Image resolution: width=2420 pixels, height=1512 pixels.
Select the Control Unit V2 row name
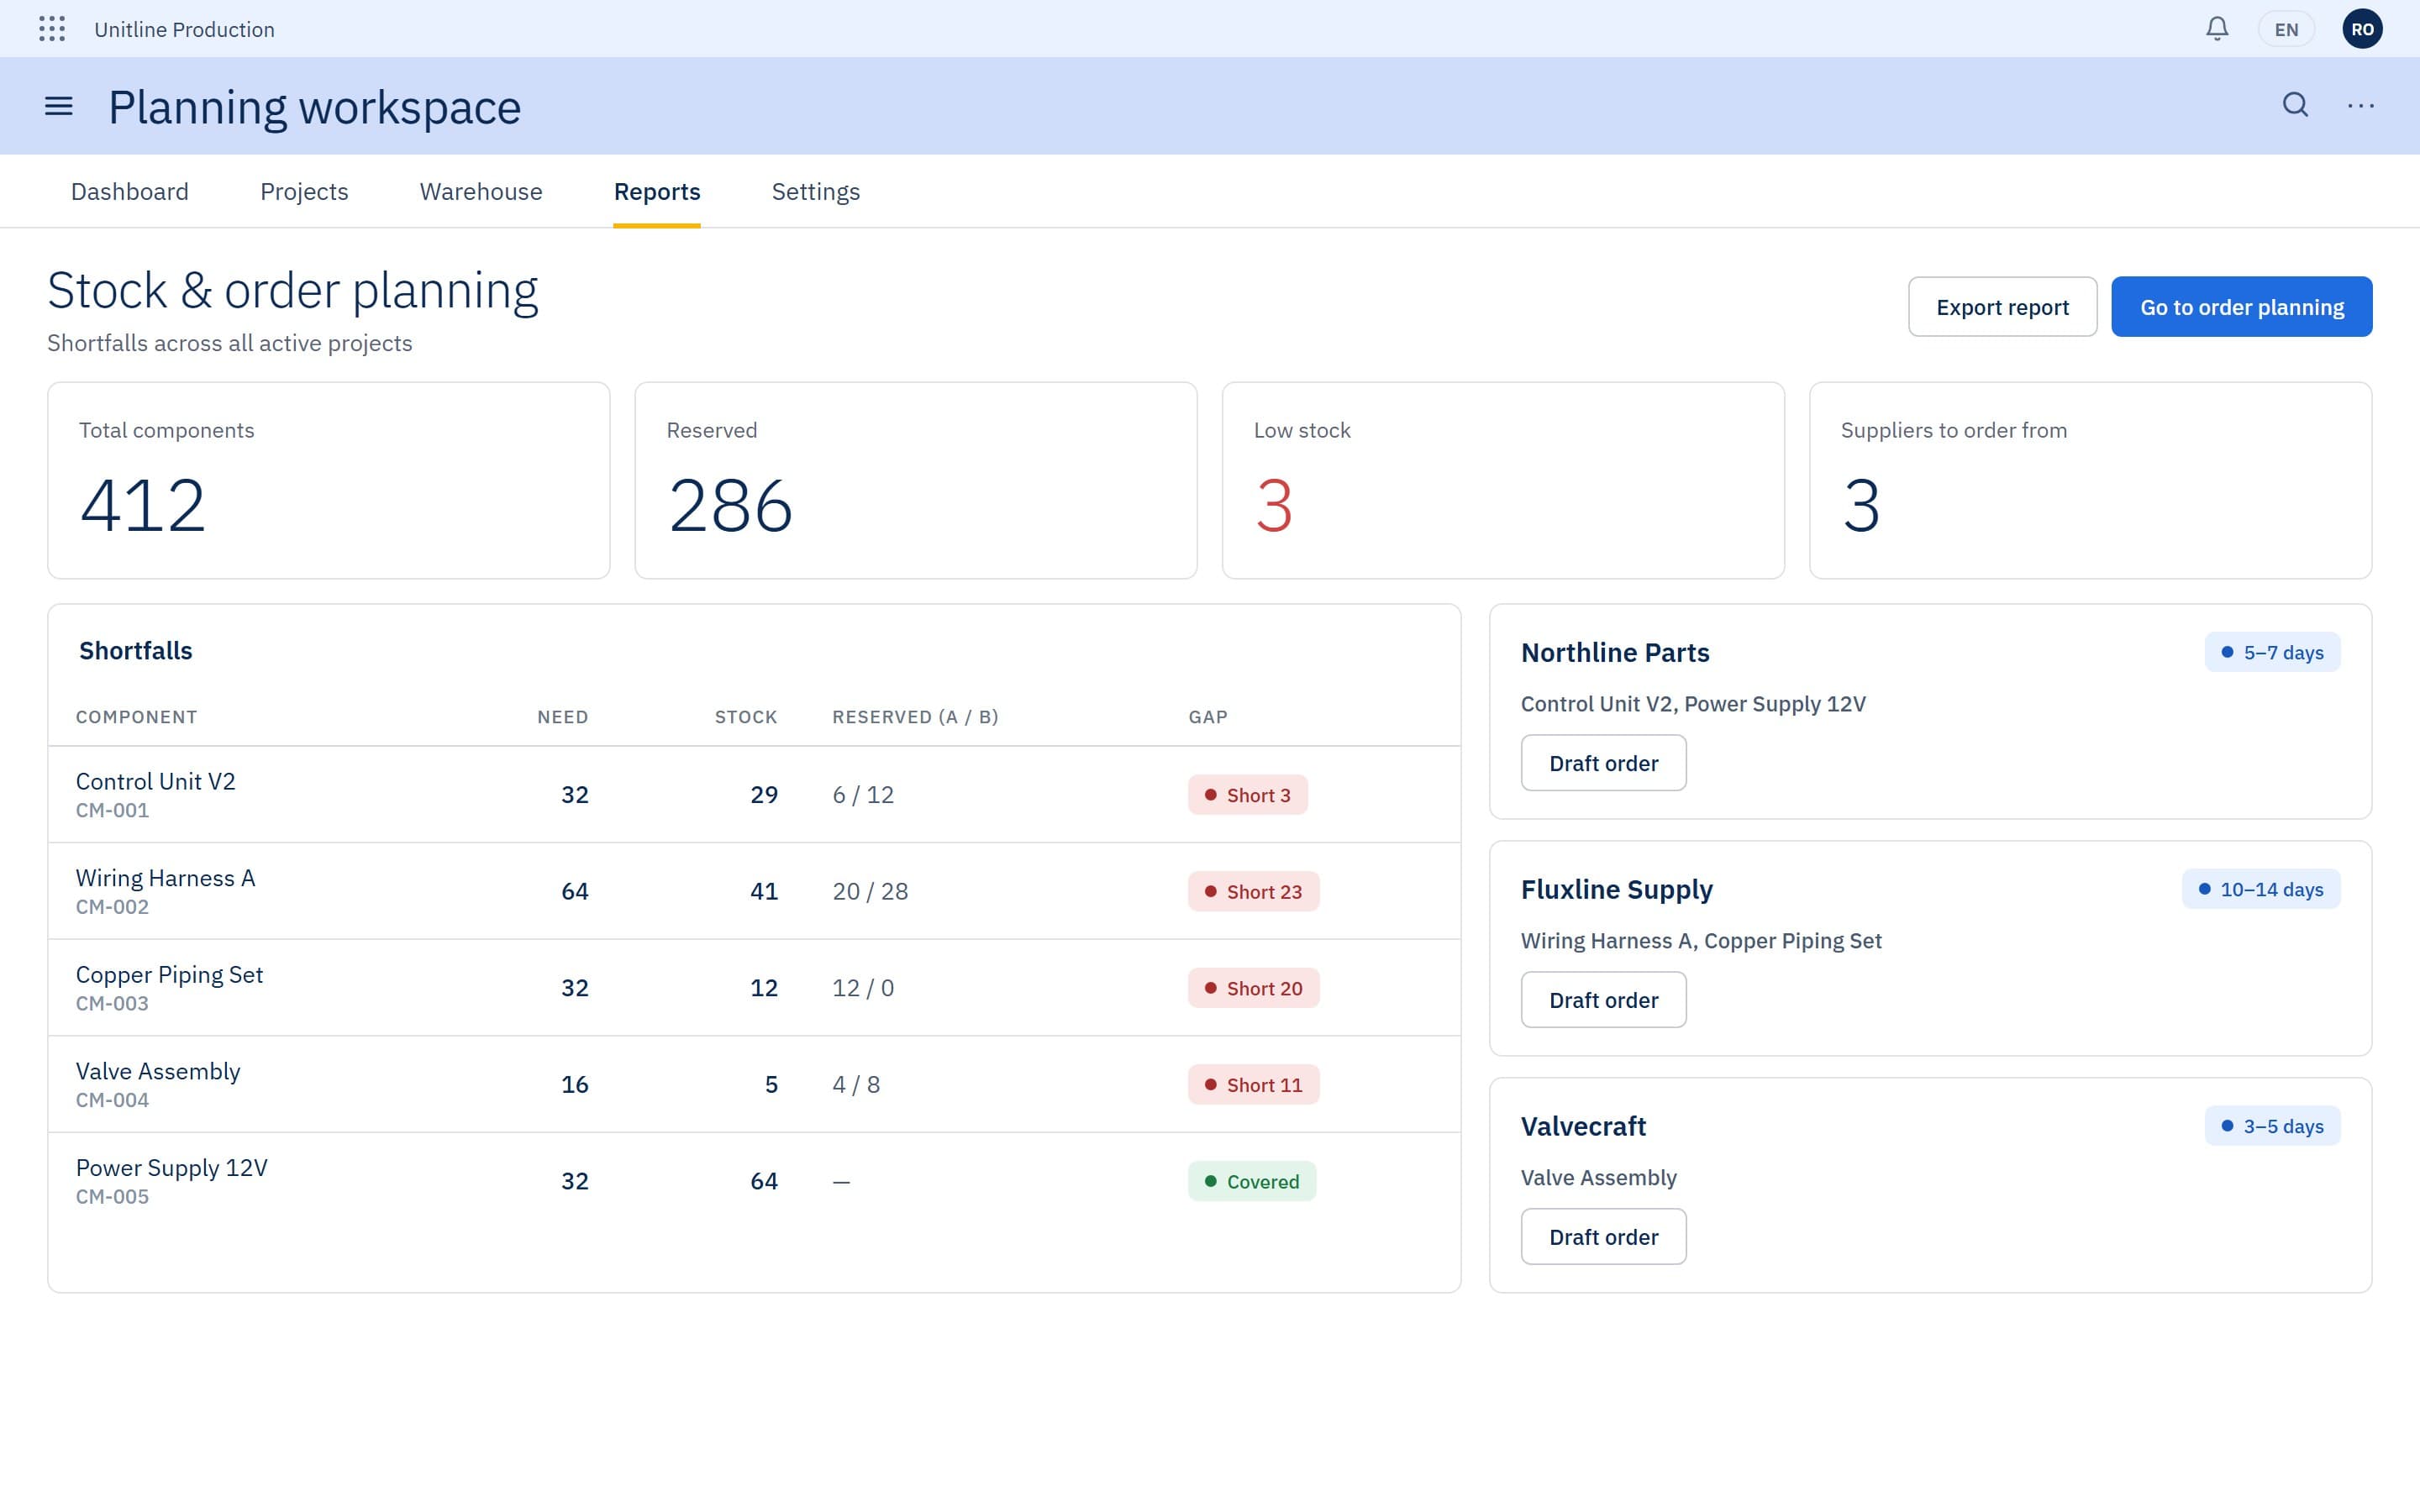pos(156,781)
